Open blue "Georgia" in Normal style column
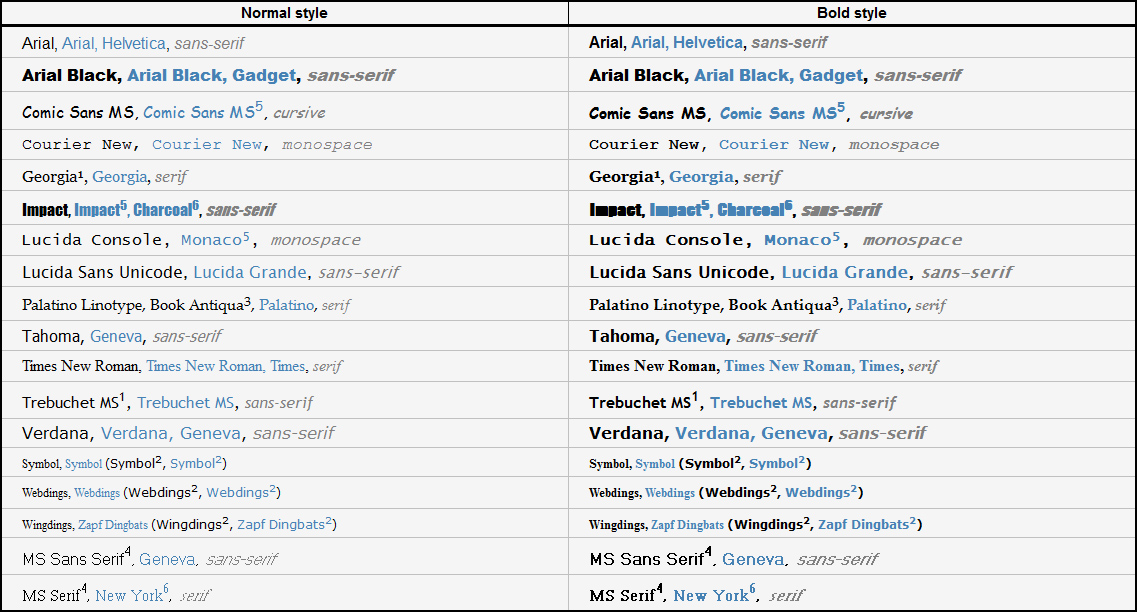Viewport: 1137px width, 612px height. click(120, 177)
